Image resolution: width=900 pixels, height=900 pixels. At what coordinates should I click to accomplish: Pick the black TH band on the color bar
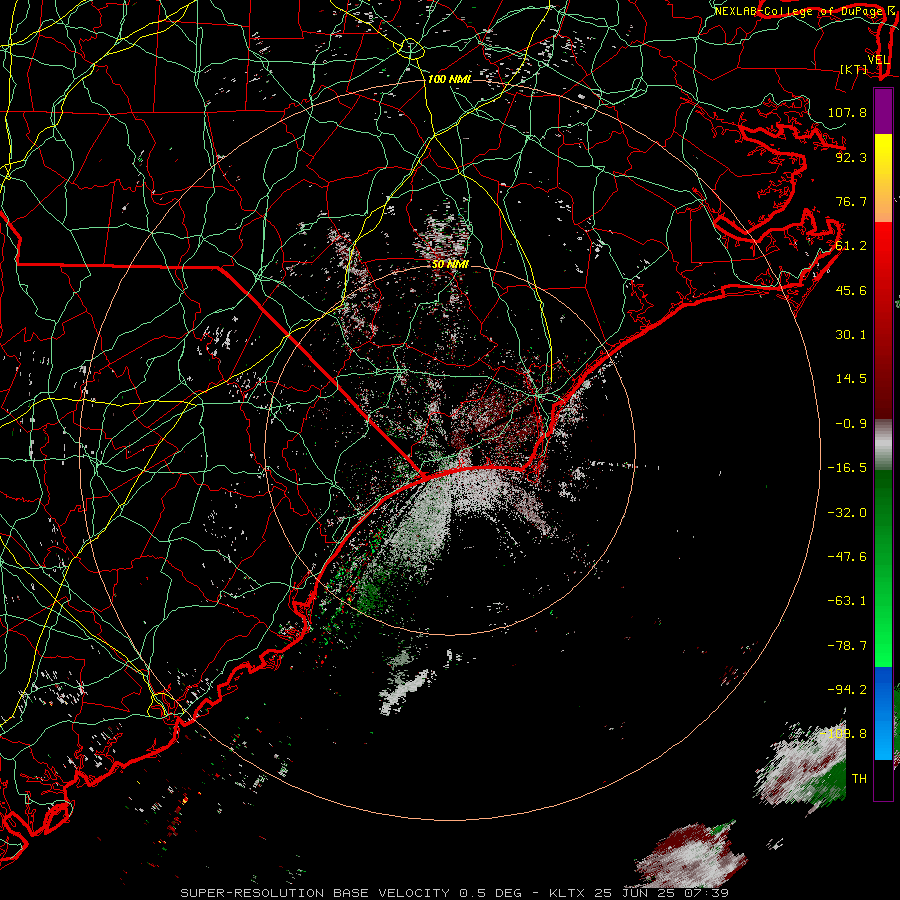pos(883,779)
